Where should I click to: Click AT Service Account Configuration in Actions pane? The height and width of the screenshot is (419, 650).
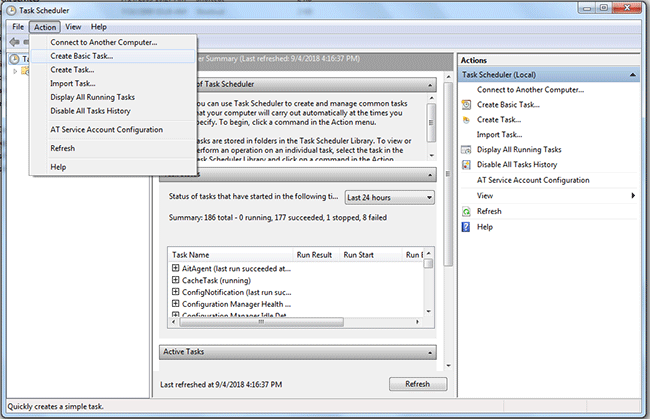(546, 180)
